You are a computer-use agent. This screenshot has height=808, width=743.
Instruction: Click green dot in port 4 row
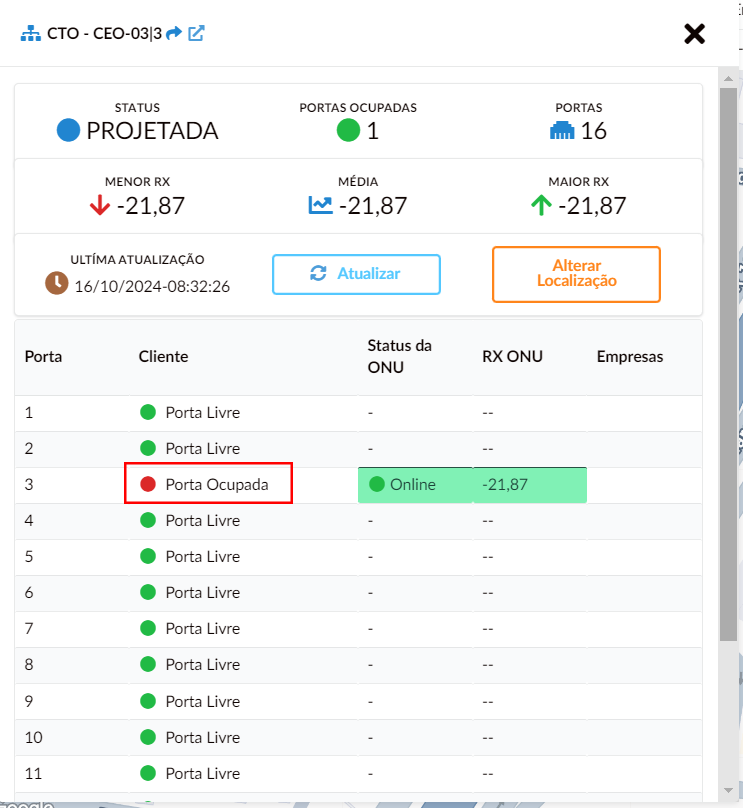(148, 520)
